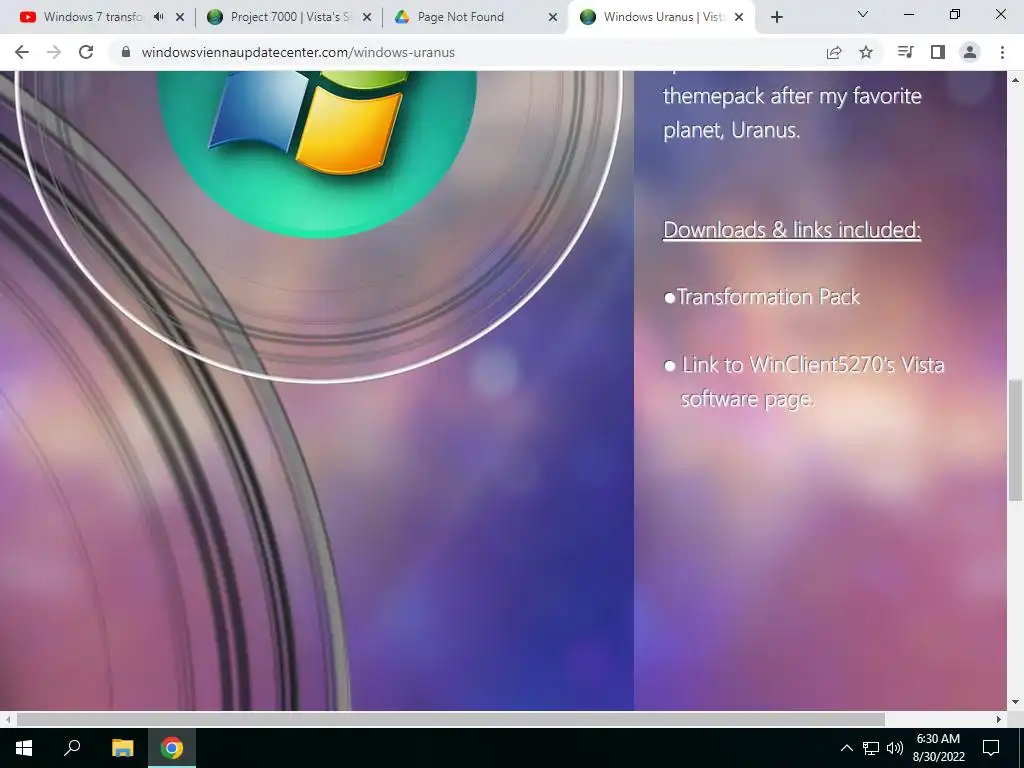The height and width of the screenshot is (768, 1024).
Task: Close the Page Not Found tab
Action: [x=553, y=17]
